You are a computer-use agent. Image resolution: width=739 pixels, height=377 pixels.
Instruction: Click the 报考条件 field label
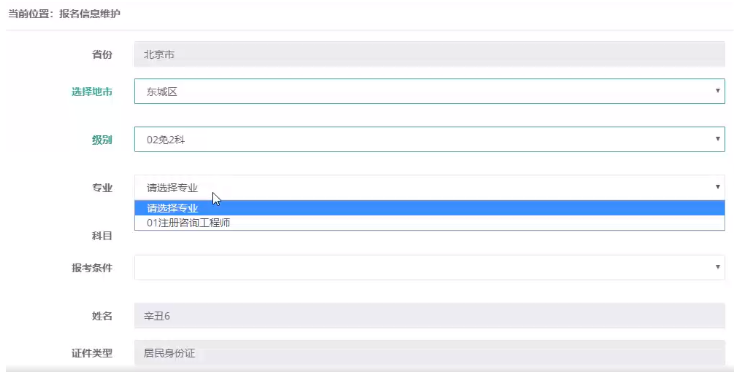click(92, 268)
